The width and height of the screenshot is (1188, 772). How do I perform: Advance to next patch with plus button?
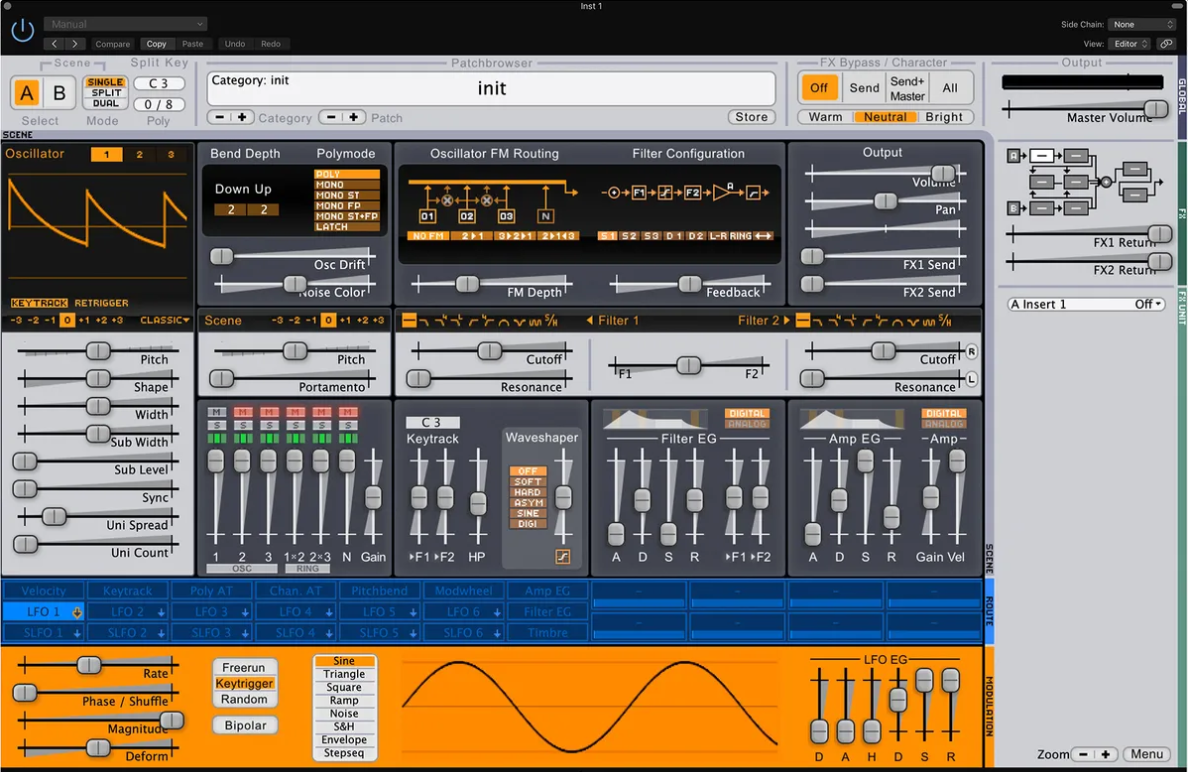353,117
